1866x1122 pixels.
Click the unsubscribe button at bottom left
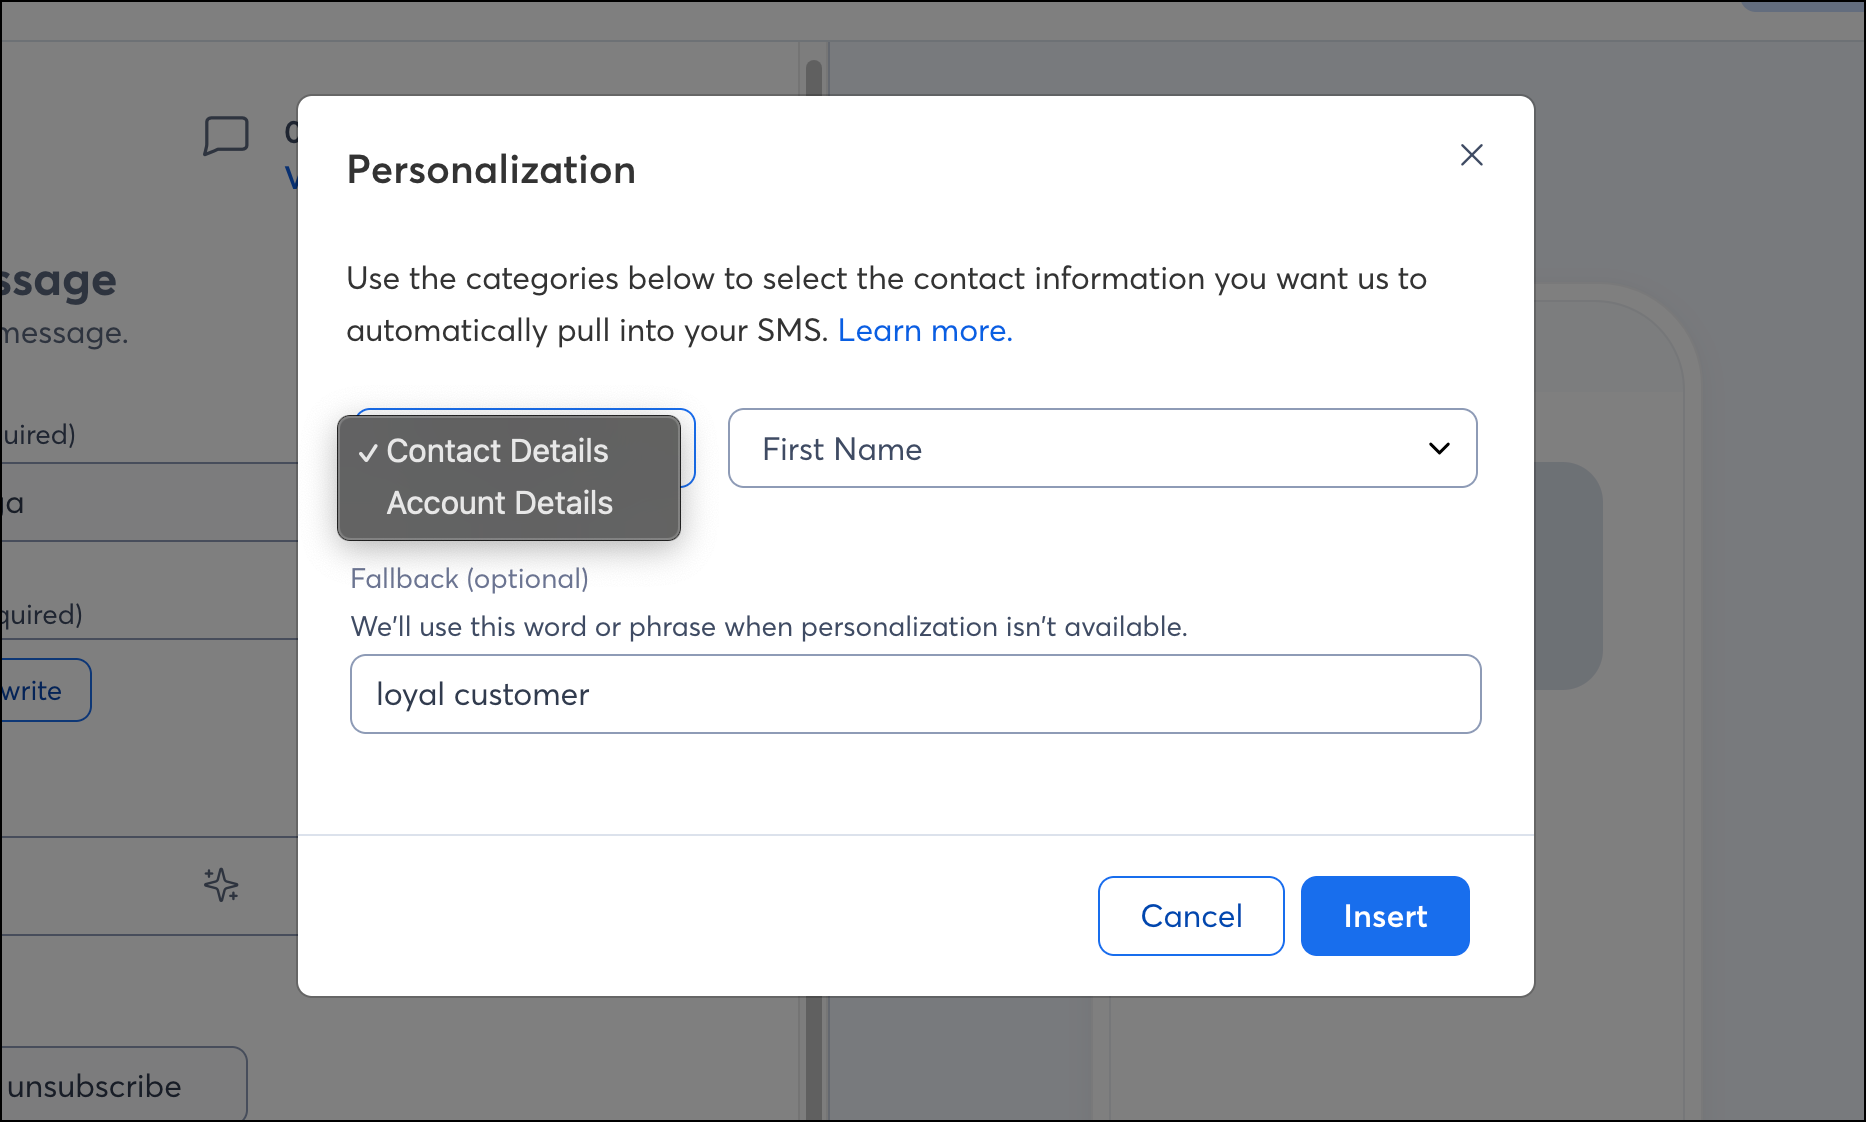(x=110, y=1086)
